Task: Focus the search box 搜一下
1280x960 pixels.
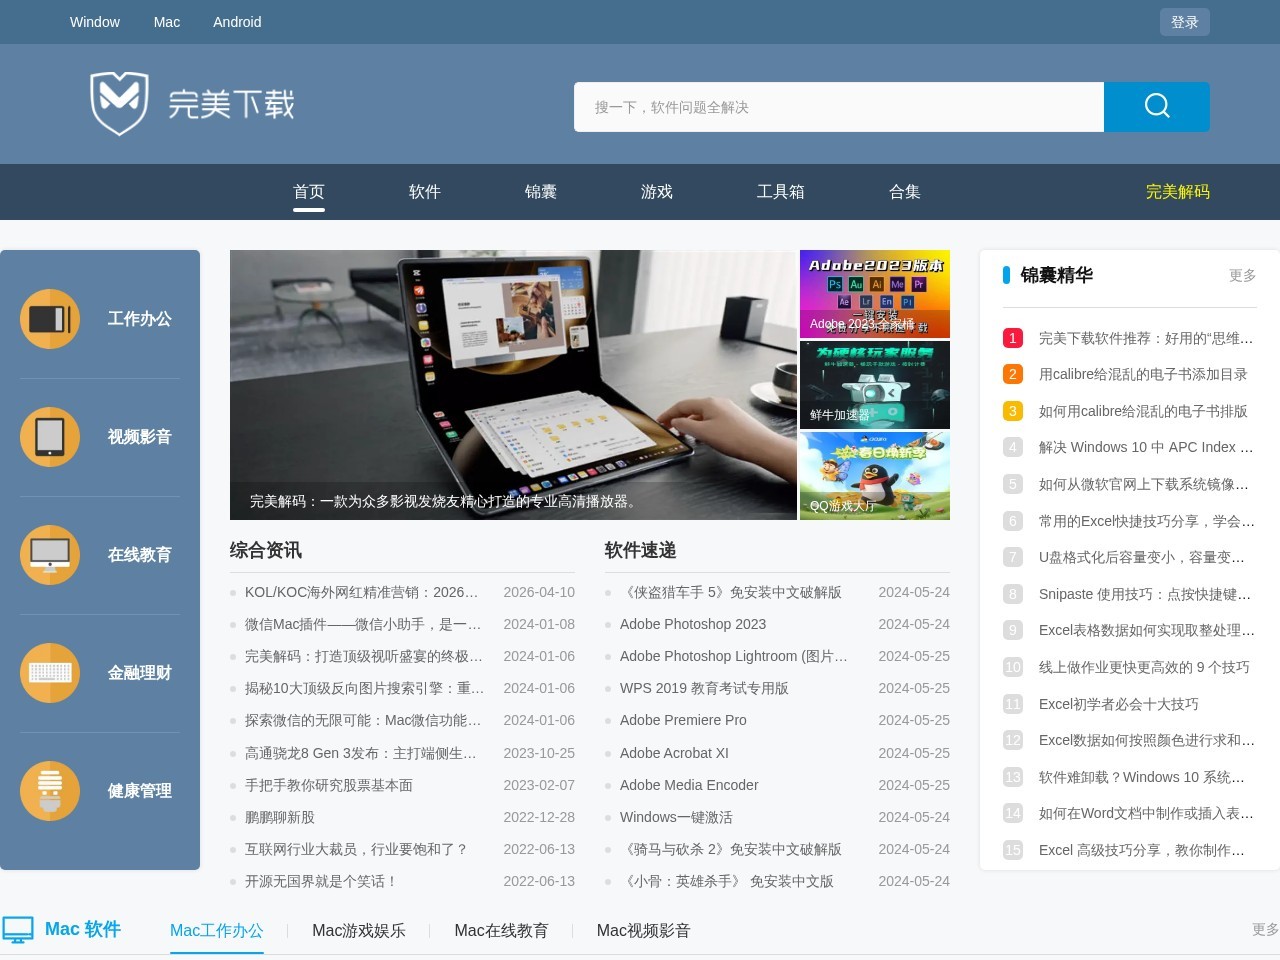Action: tap(839, 107)
